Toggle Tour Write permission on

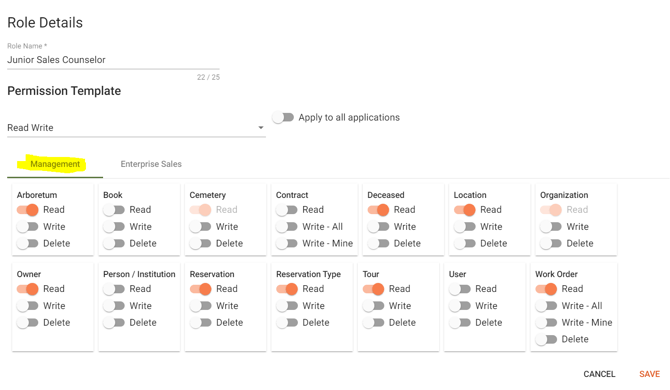pos(373,306)
